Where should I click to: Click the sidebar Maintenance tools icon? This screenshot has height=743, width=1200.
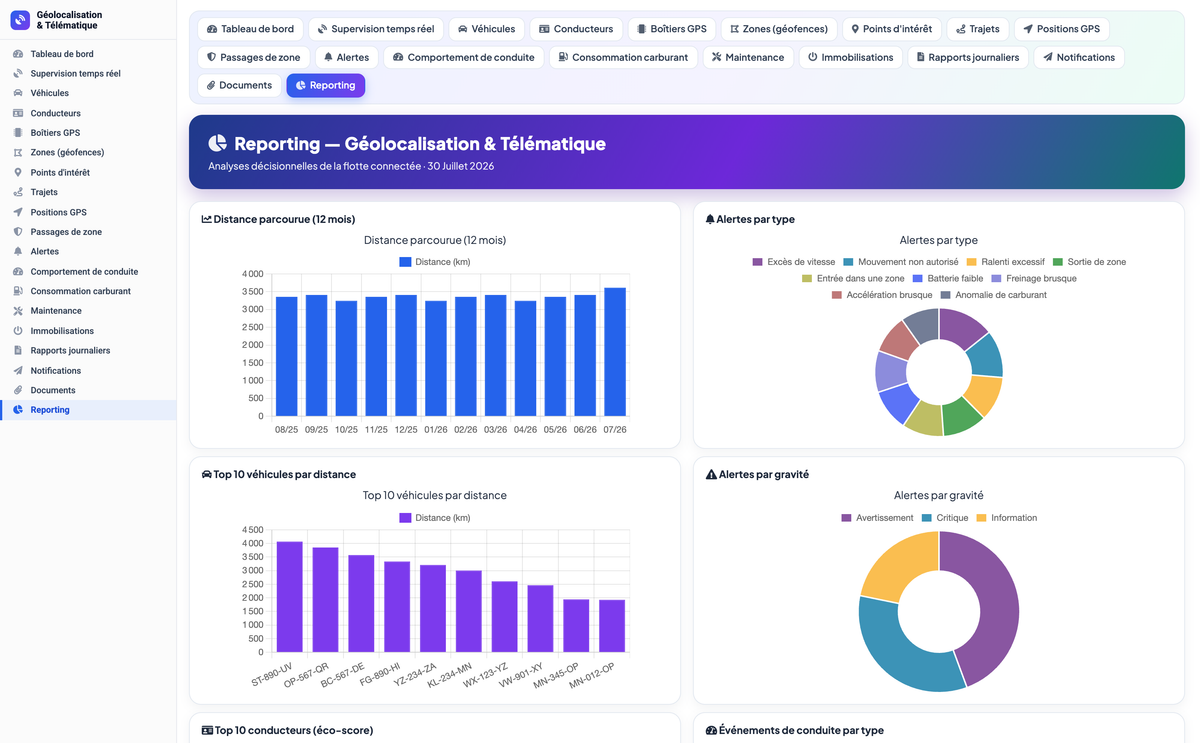click(x=18, y=311)
